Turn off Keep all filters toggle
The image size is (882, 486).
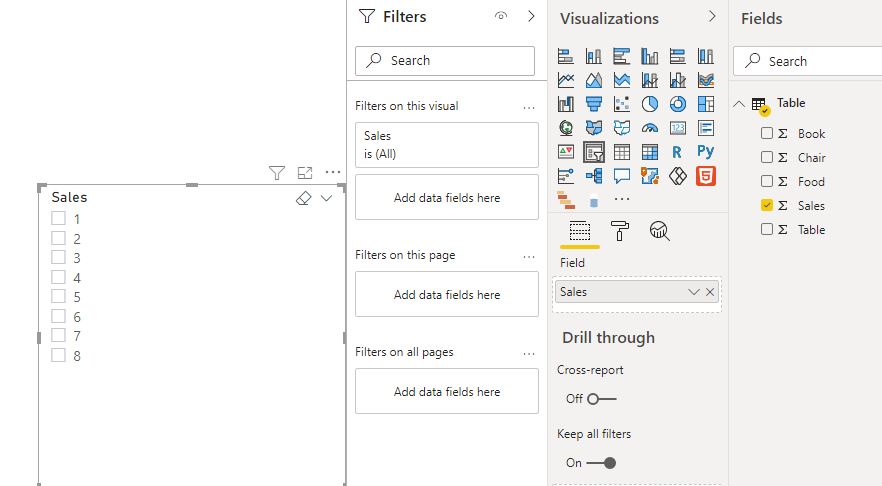[601, 463]
